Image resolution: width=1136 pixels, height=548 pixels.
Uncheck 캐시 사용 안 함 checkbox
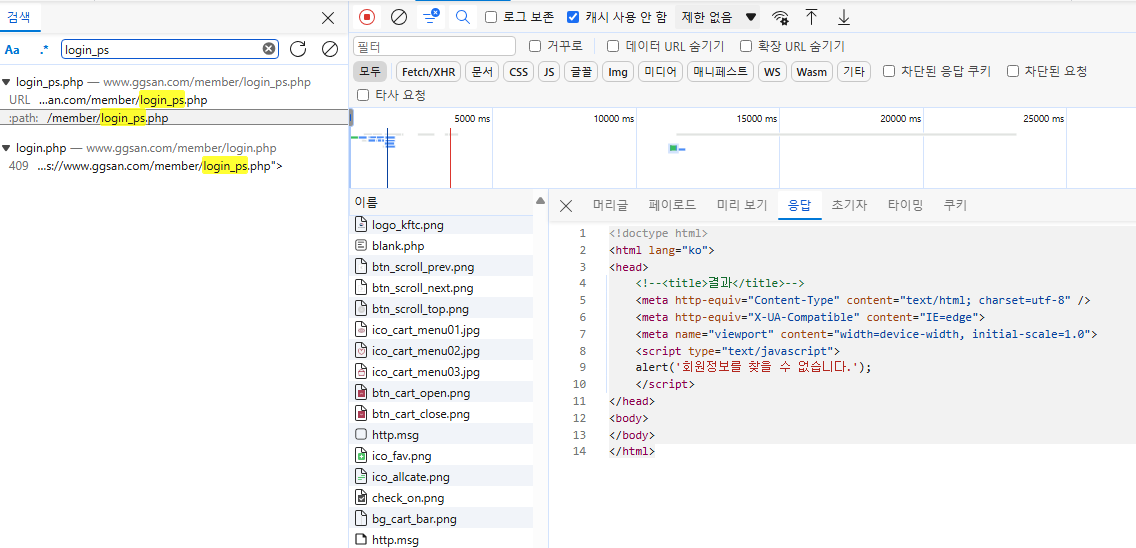tap(573, 17)
